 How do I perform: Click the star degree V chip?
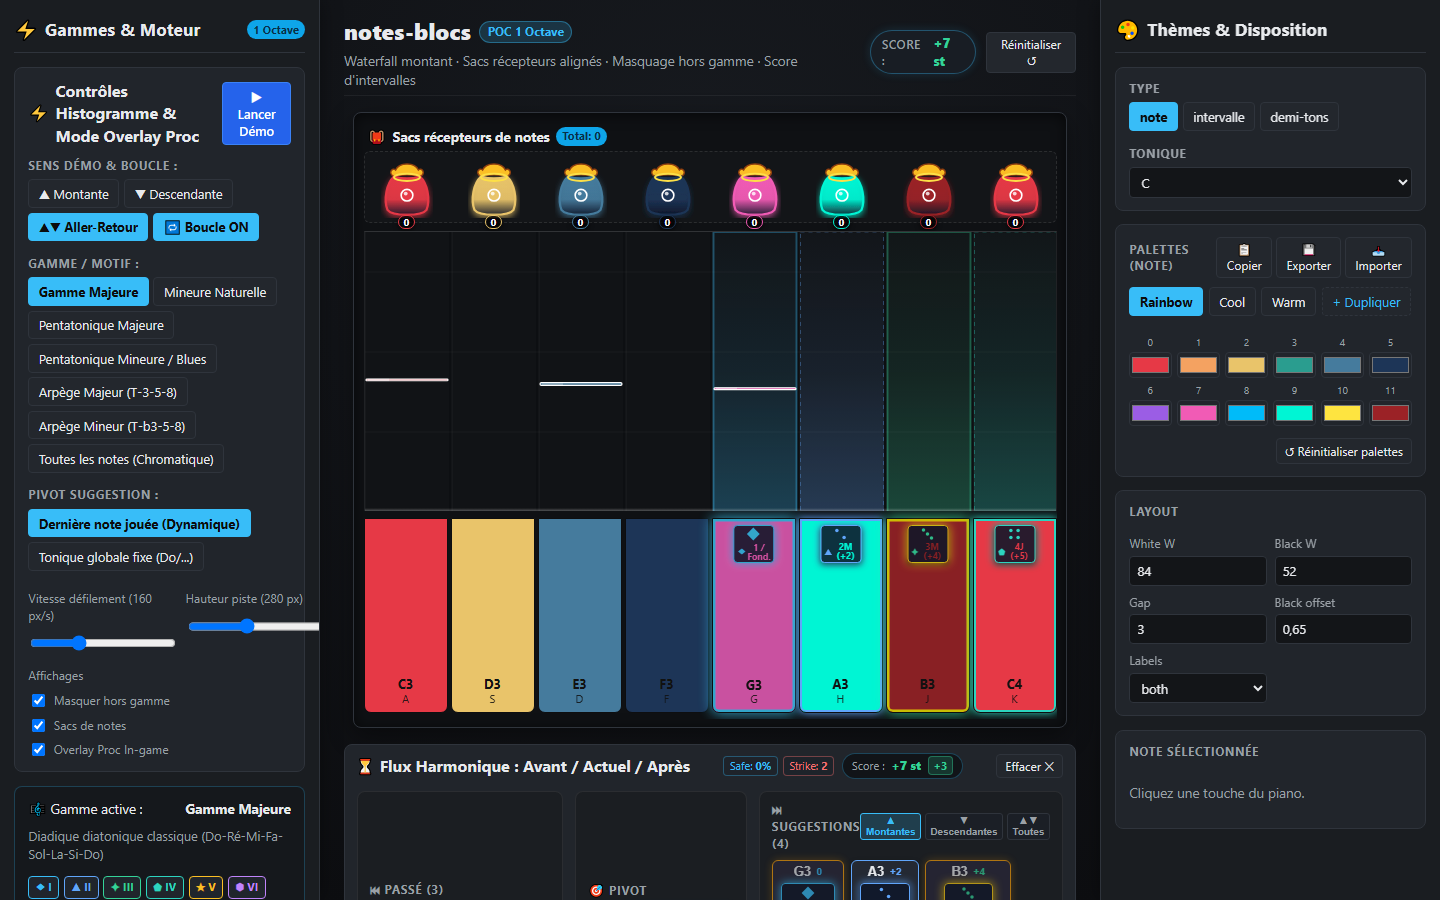point(206,887)
